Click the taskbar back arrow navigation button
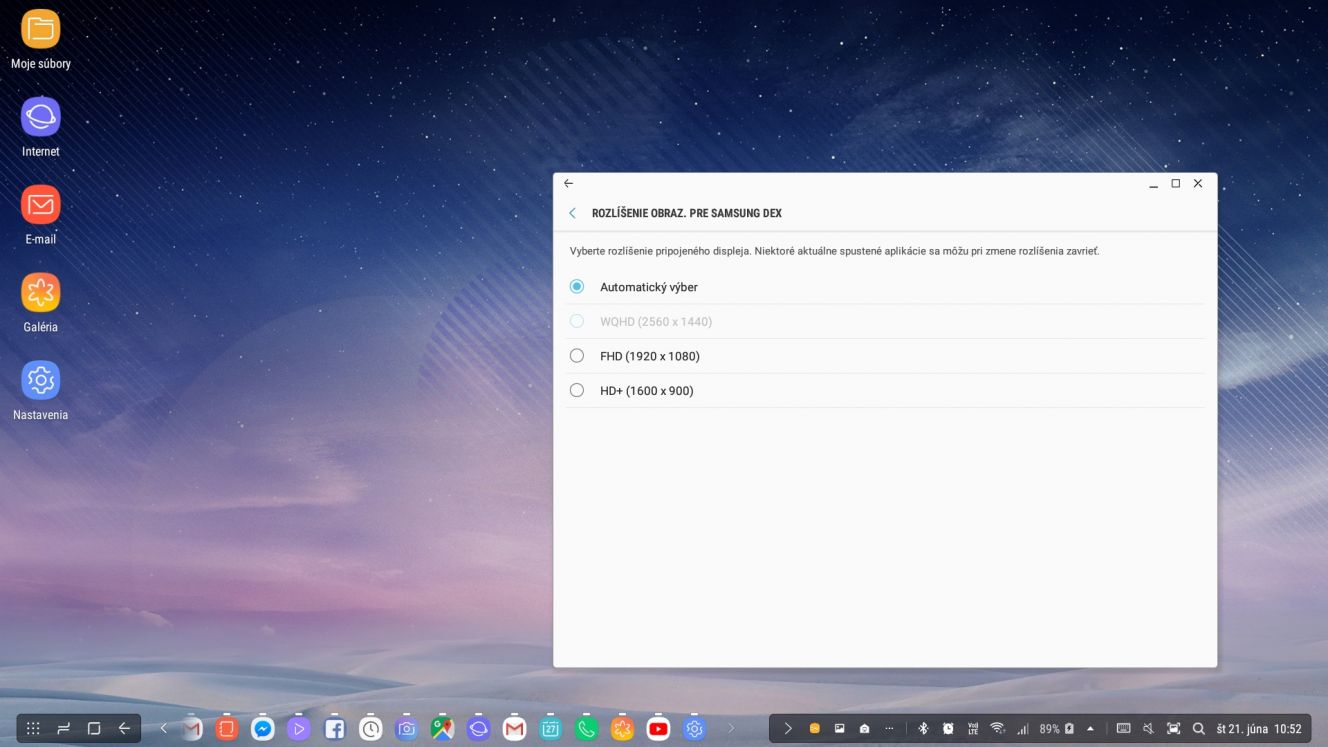 click(x=124, y=729)
